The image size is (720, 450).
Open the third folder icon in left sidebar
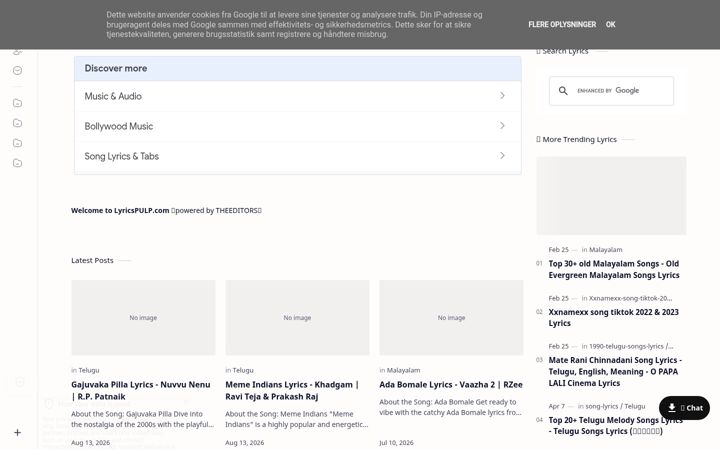click(17, 143)
